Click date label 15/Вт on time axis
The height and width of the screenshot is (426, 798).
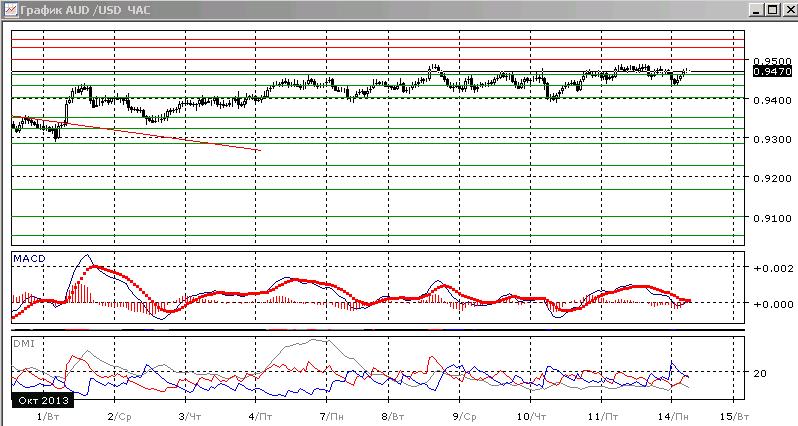tap(734, 417)
